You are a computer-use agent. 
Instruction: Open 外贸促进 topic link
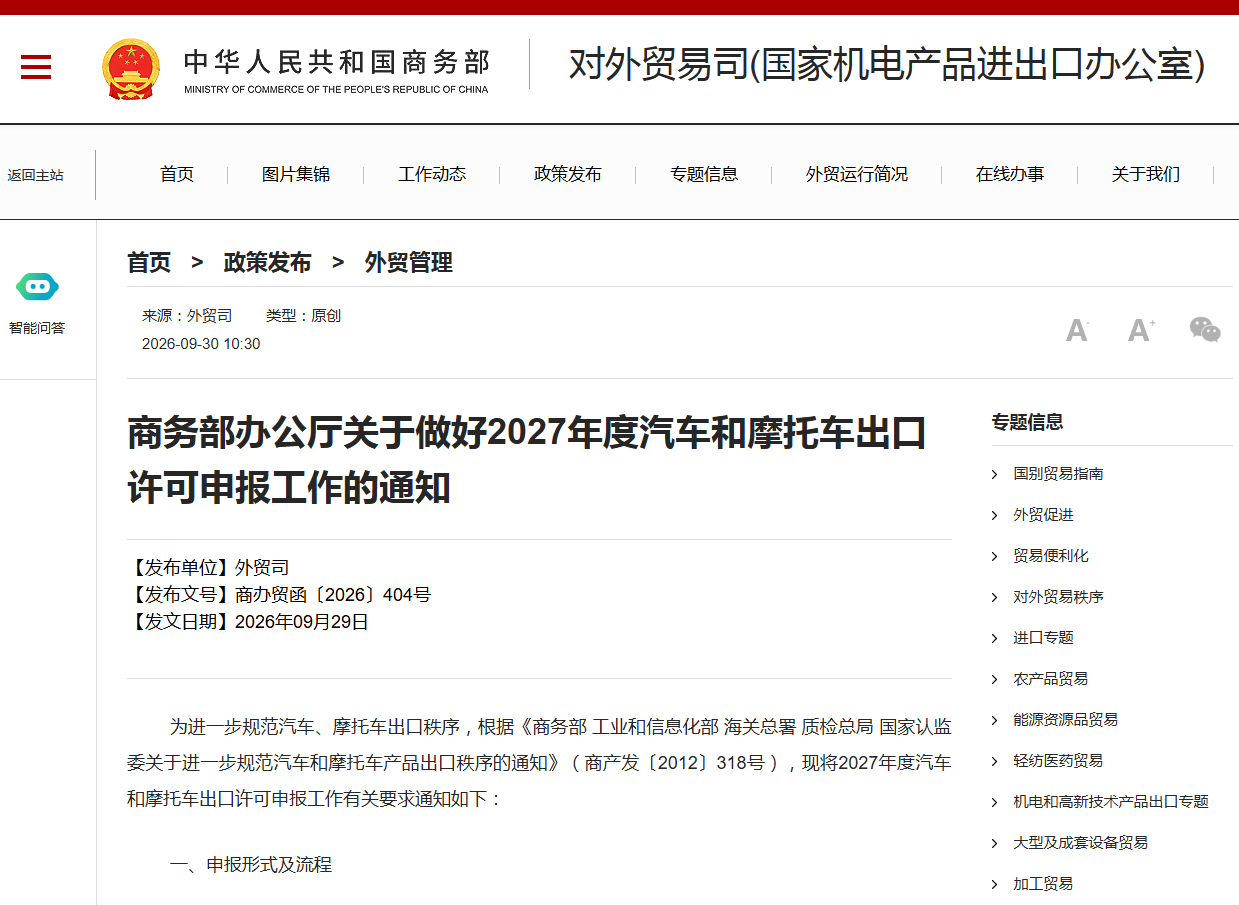(x=1043, y=515)
